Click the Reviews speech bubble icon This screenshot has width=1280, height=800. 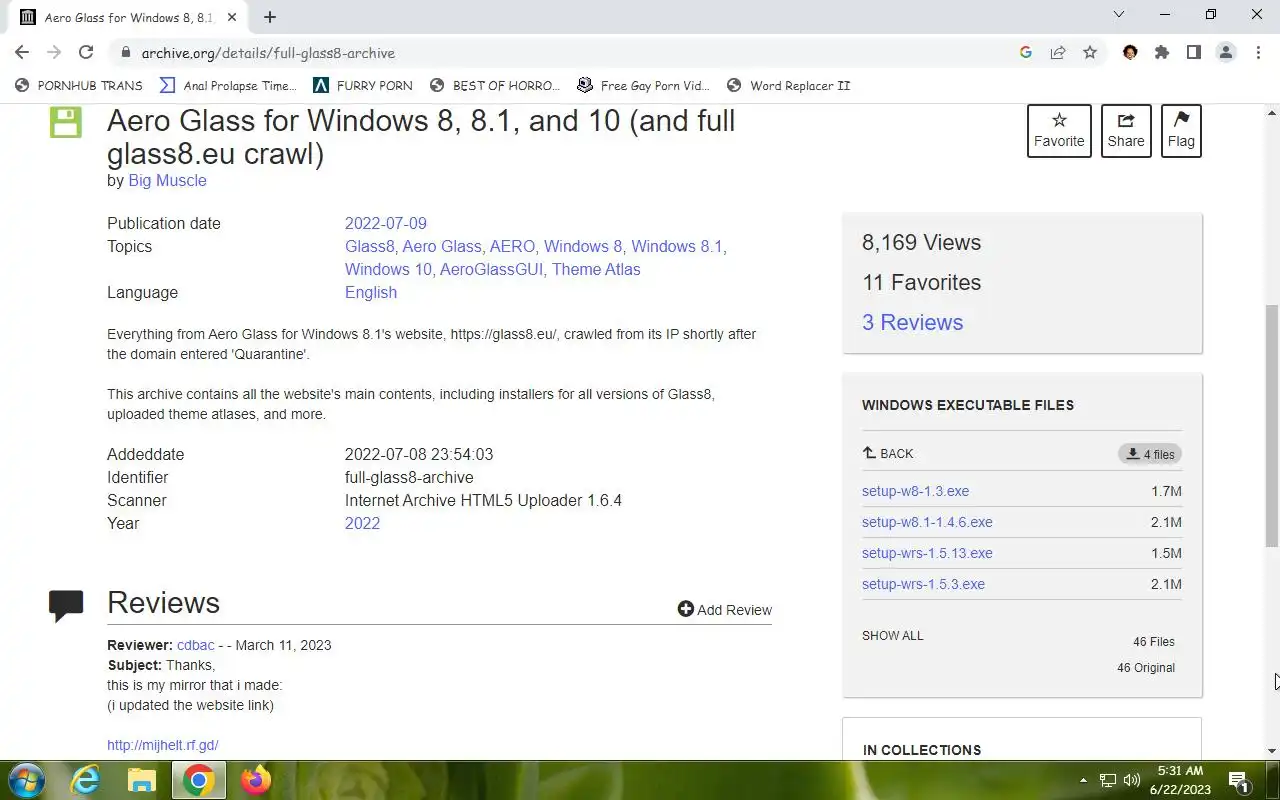click(x=66, y=605)
